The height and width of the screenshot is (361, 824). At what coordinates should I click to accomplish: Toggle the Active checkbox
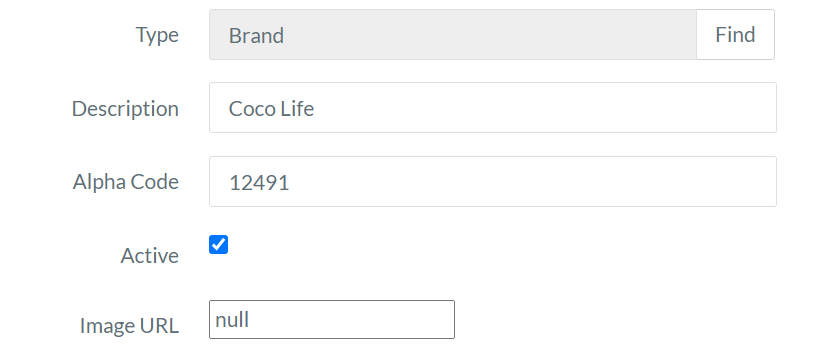pyautogui.click(x=218, y=244)
